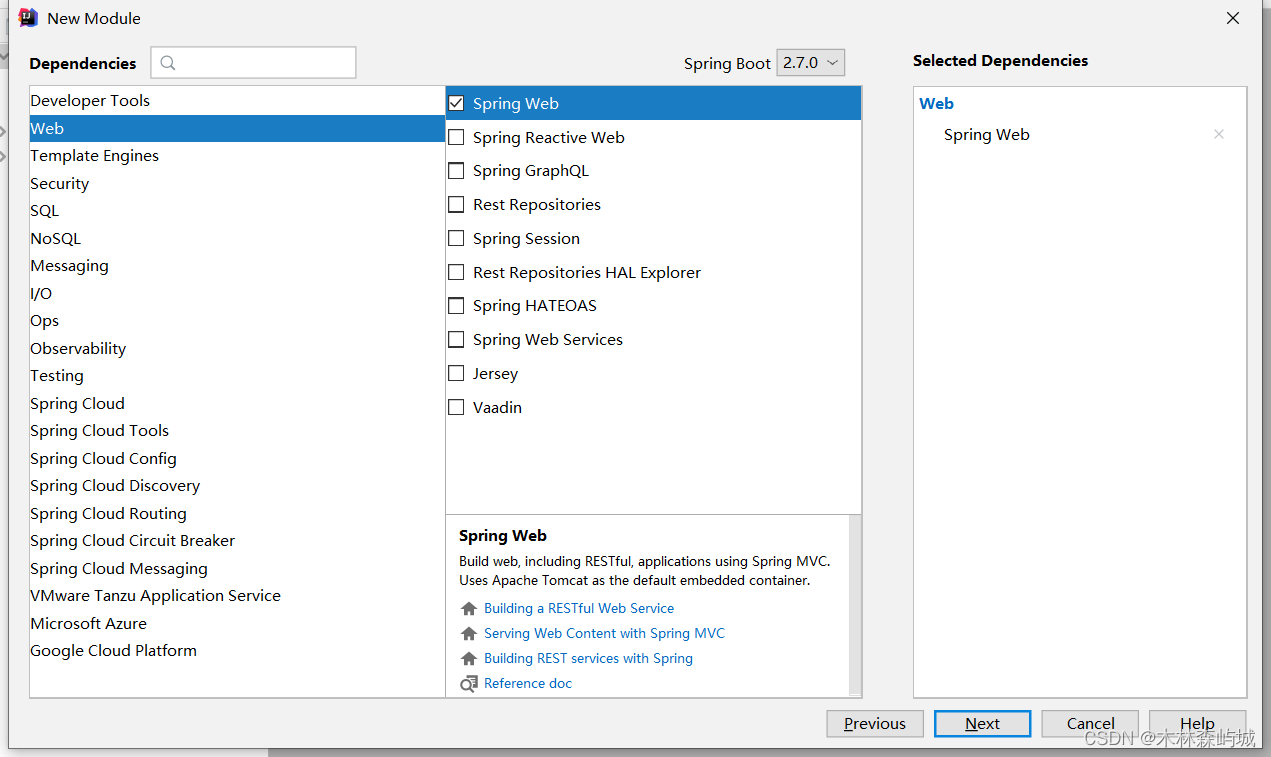
Task: Open Building REST services with Spring link
Action: pyautogui.click(x=588, y=658)
